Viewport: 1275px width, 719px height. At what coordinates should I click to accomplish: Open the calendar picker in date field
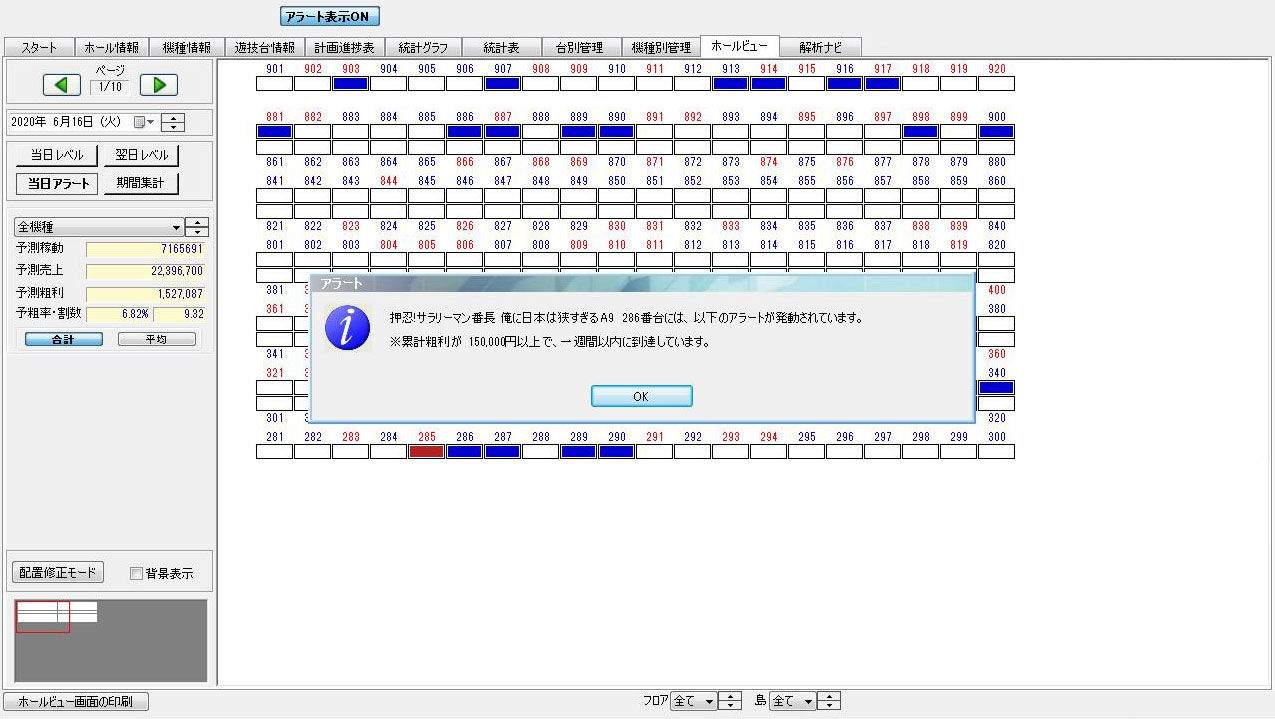click(140, 122)
